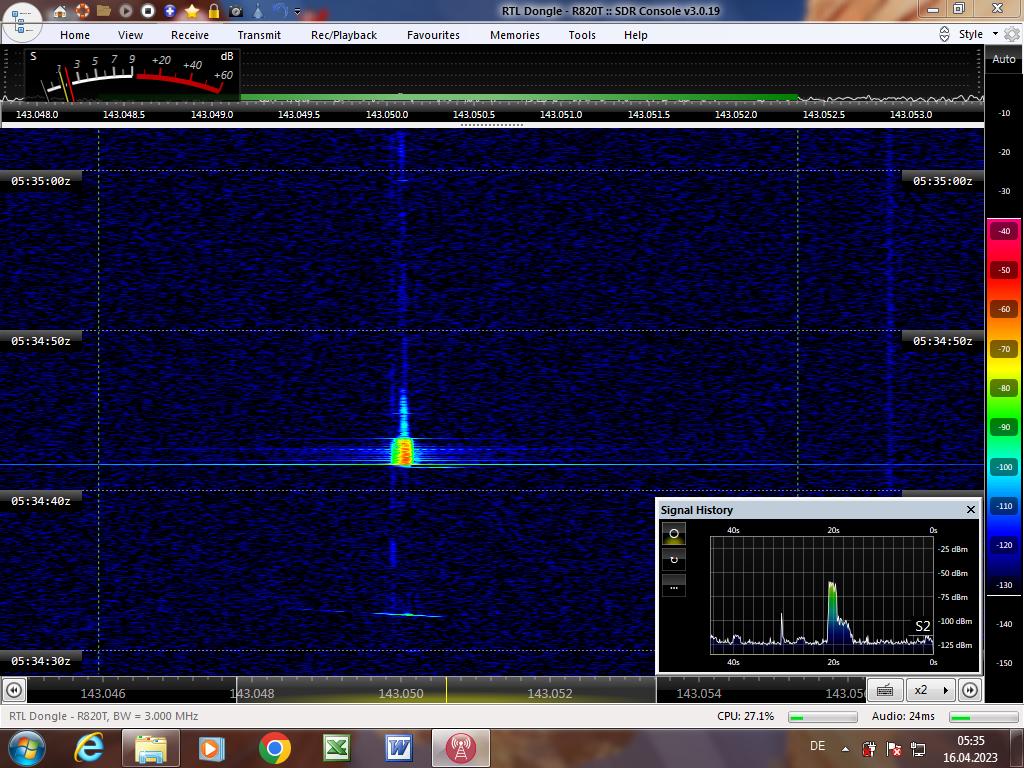Click the scroll-left round arrow button on frequency bar
Viewport: 1024px width, 768px height.
(x=14, y=690)
